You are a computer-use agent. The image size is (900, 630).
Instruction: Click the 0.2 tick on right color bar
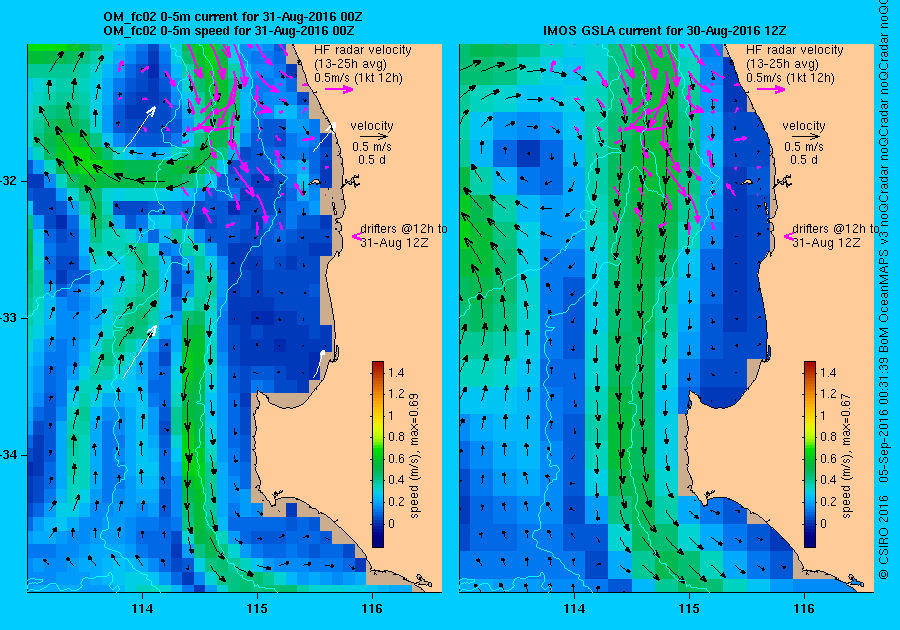828,502
